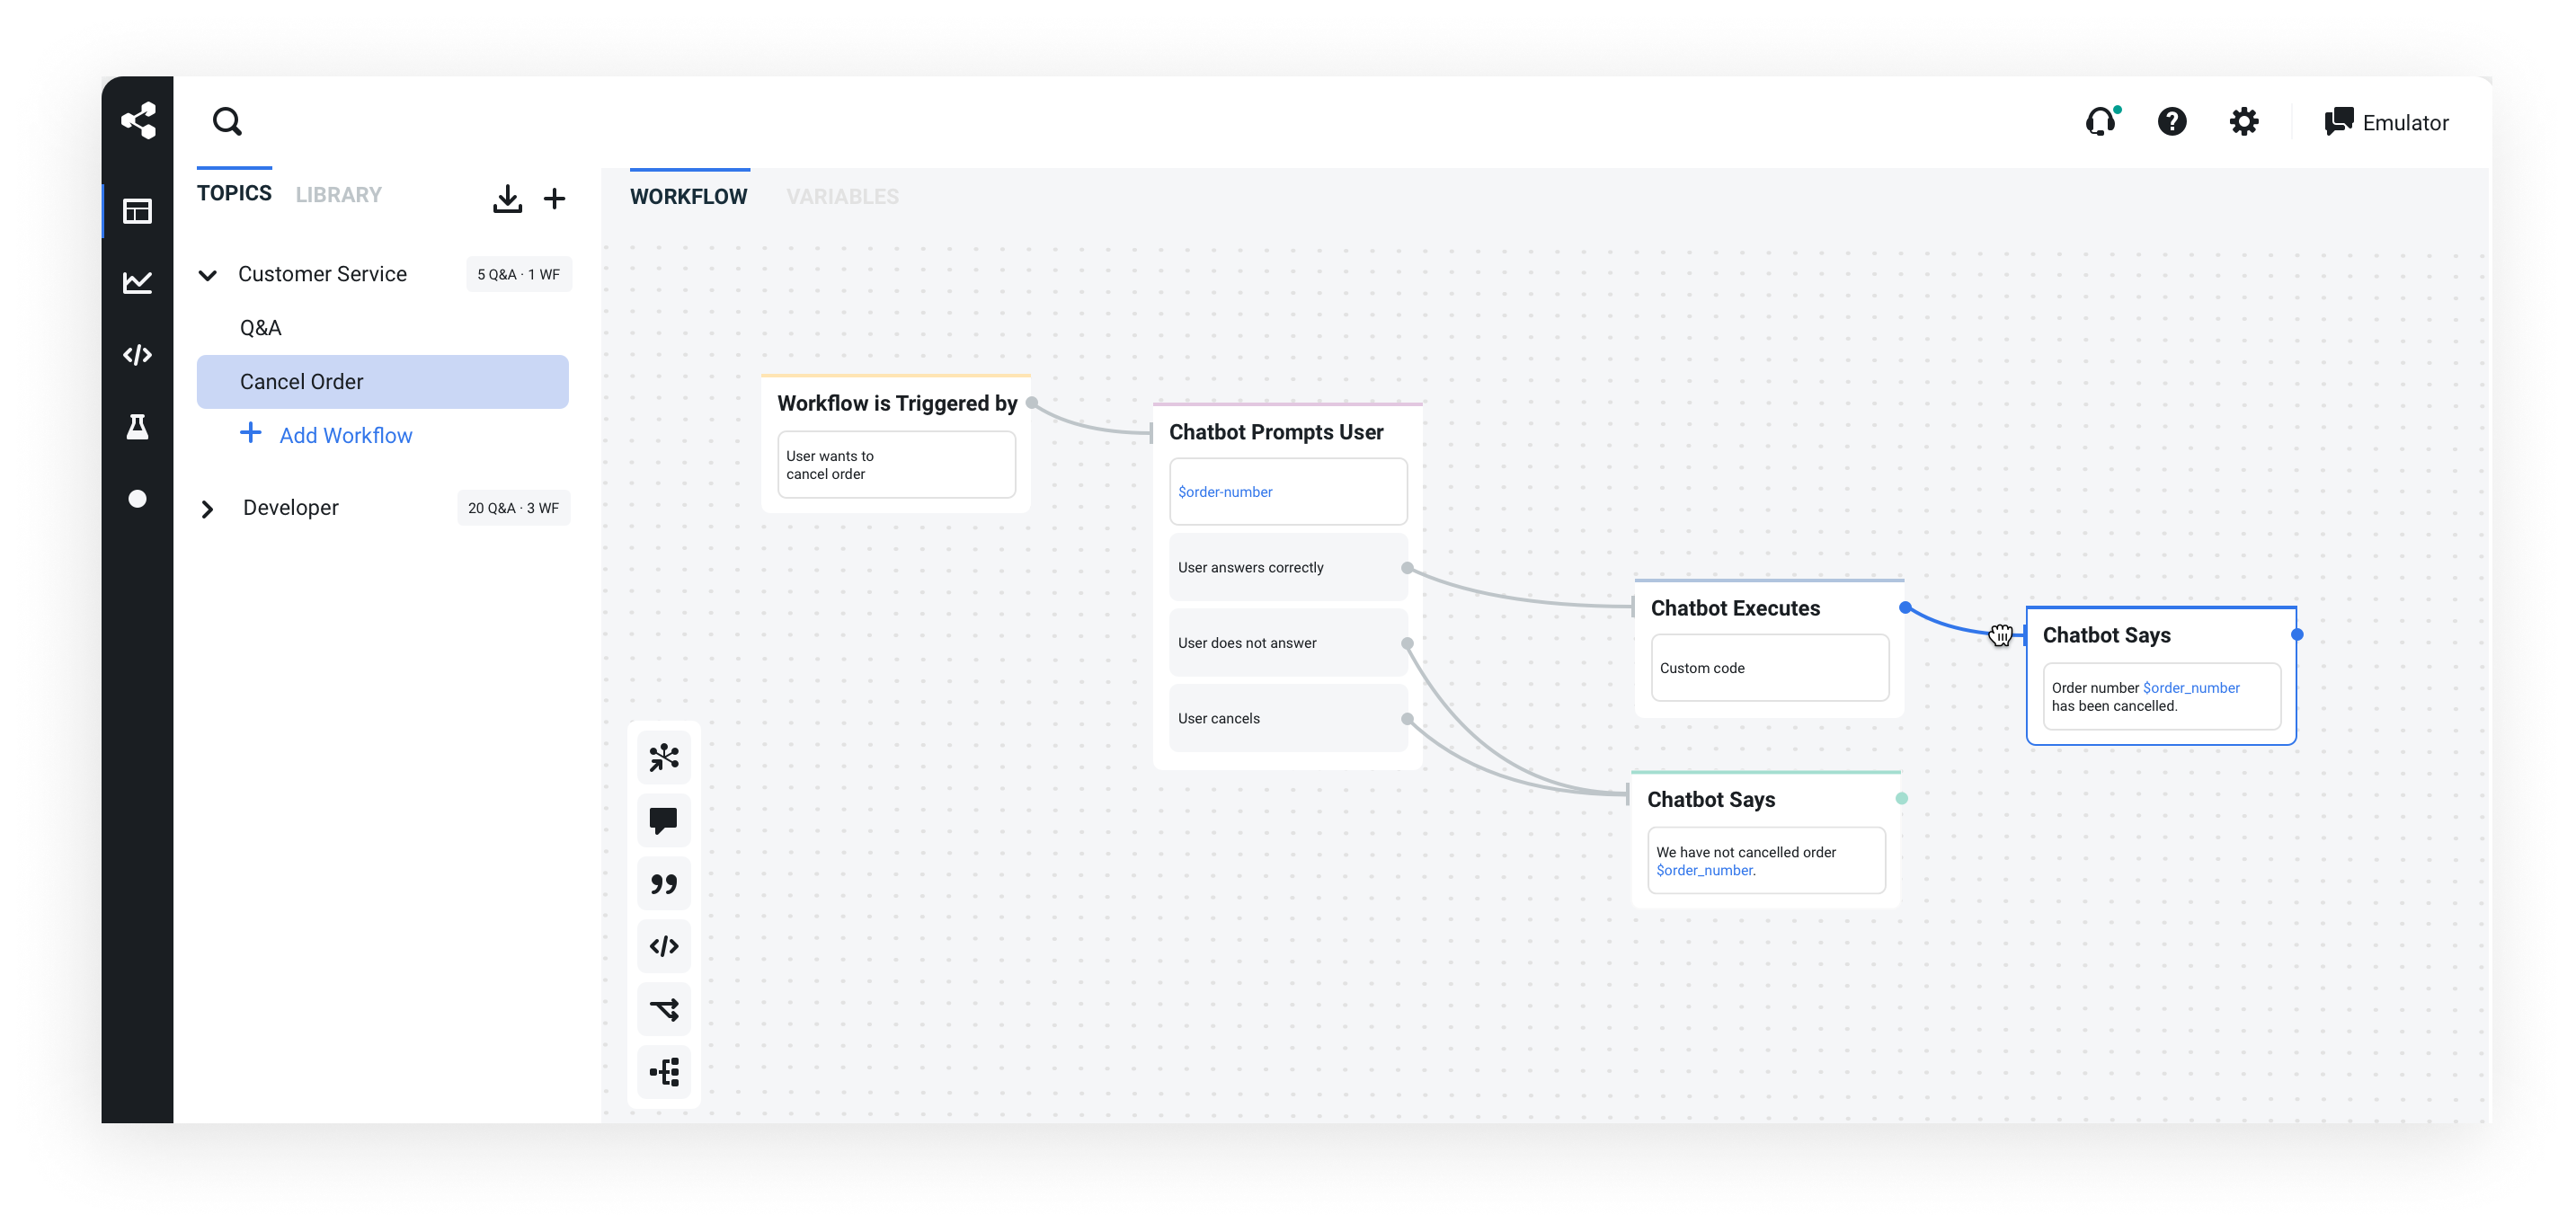Viewport: 2576px width, 1232px height.
Task: Select 'User answers correctly' branch
Action: [x=1288, y=567]
